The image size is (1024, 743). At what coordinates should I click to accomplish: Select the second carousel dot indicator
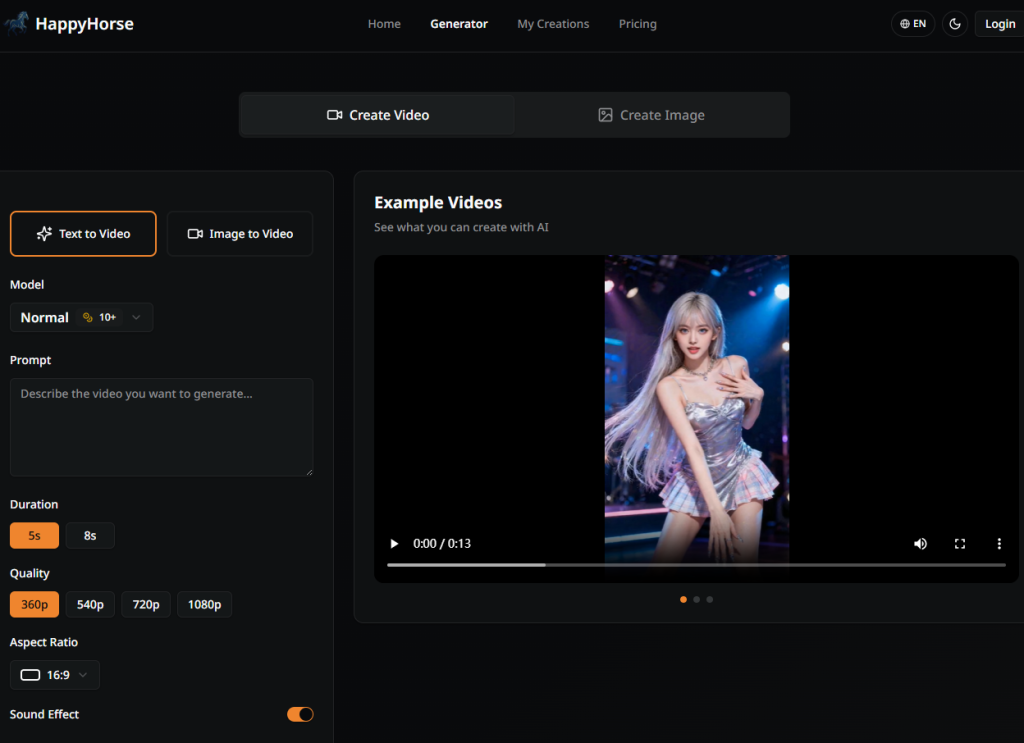click(x=696, y=600)
